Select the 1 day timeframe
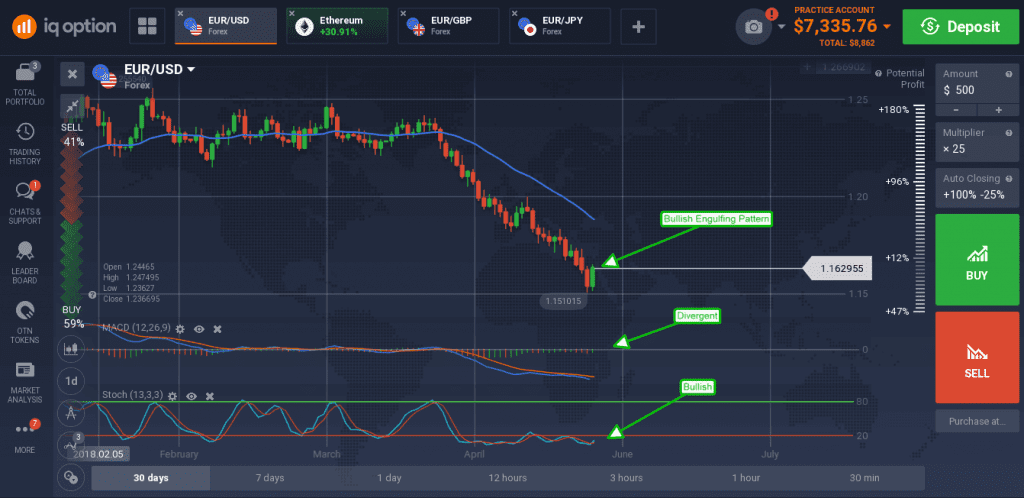Viewport: 1024px width, 498px height. 389,478
